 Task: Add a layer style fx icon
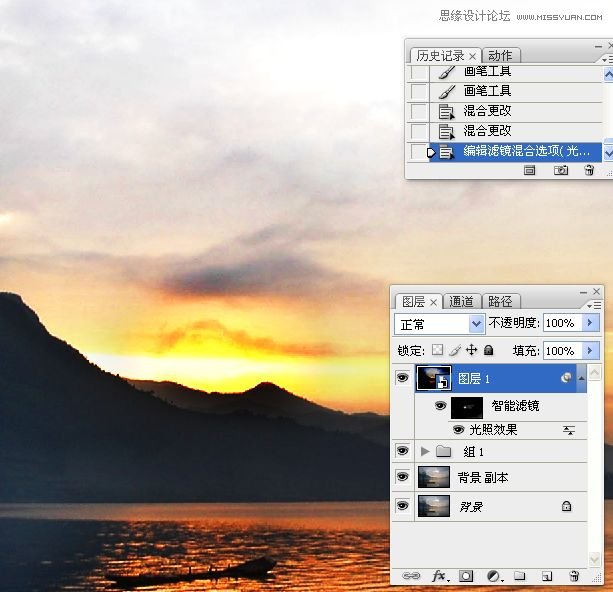441,576
